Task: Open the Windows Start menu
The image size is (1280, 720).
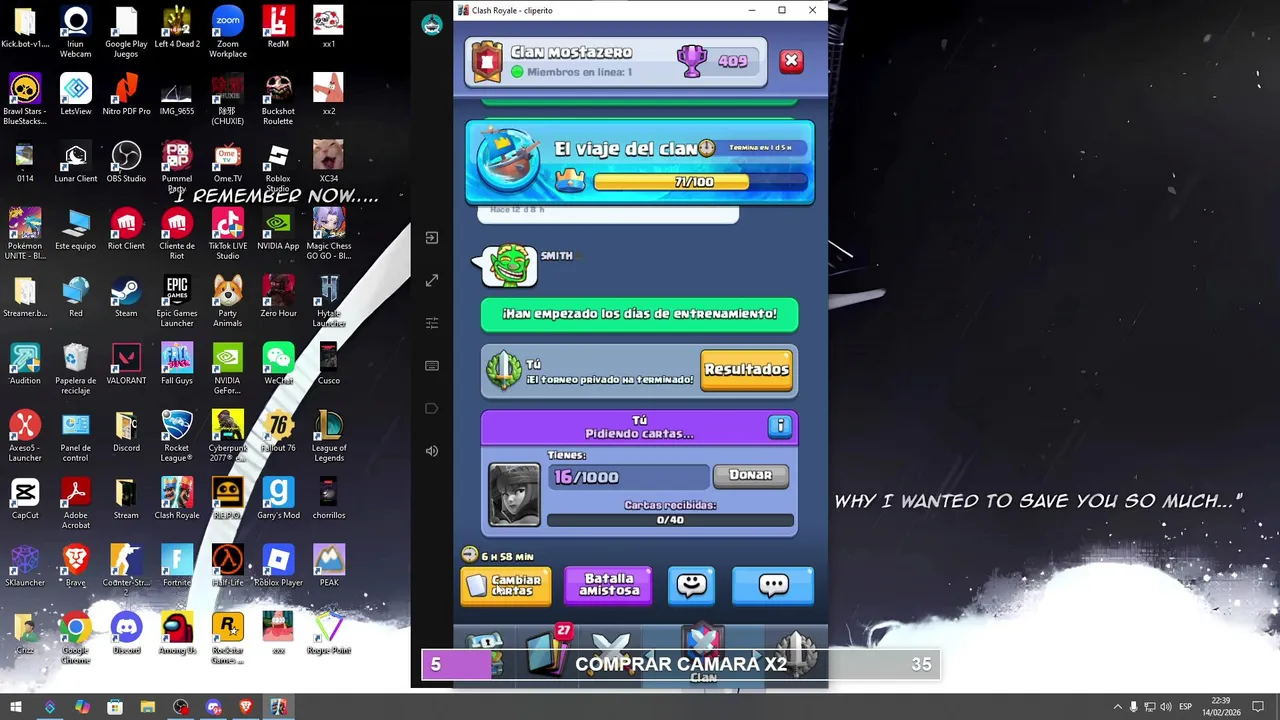Action: coord(16,707)
